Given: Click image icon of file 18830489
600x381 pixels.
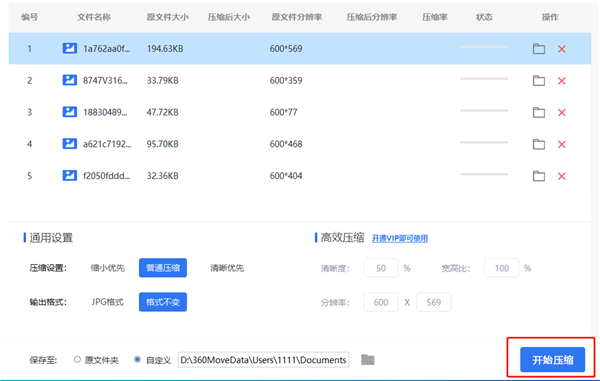Looking at the screenshot, I should click(70, 112).
